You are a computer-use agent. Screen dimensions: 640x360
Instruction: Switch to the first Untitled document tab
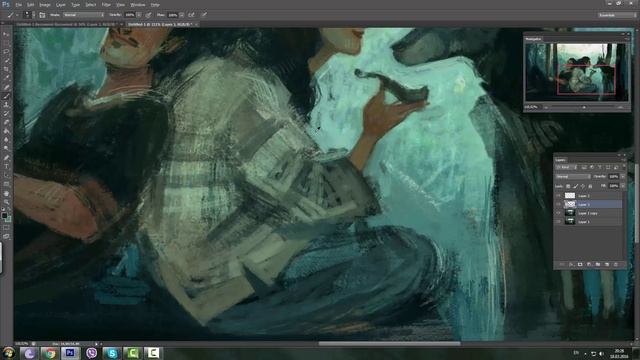coord(67,24)
